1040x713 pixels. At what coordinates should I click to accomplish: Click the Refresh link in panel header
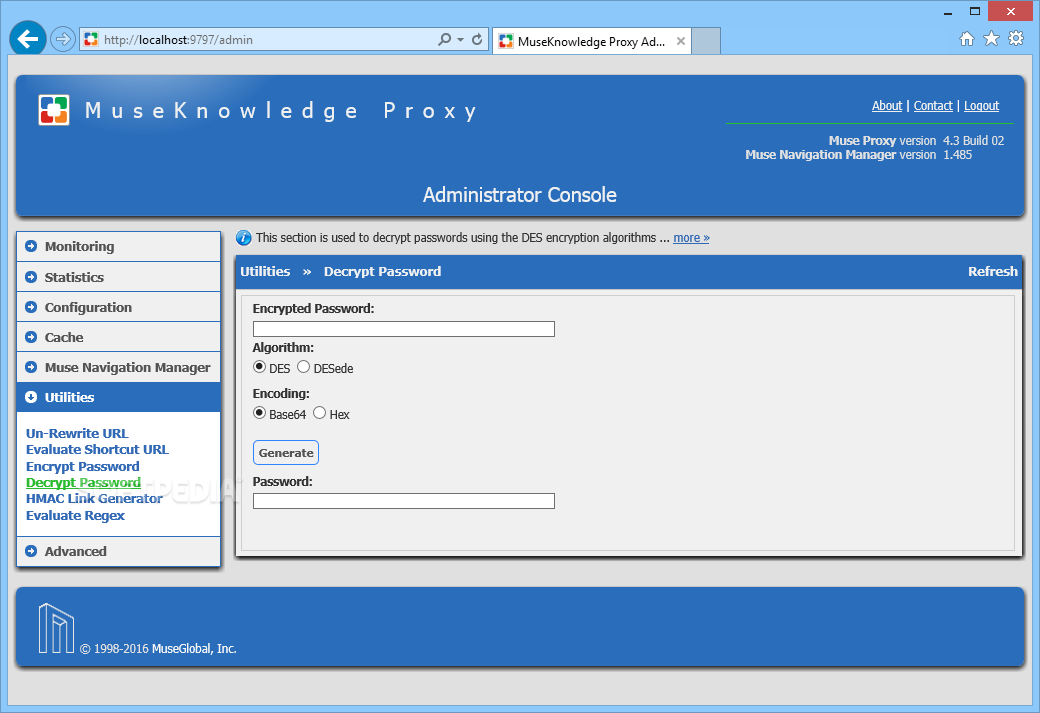[x=992, y=271]
